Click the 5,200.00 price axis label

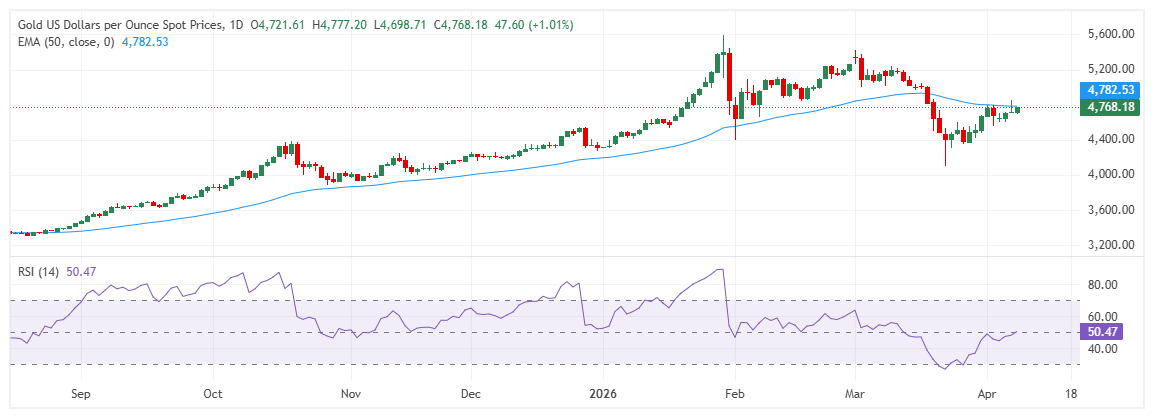pos(1109,69)
